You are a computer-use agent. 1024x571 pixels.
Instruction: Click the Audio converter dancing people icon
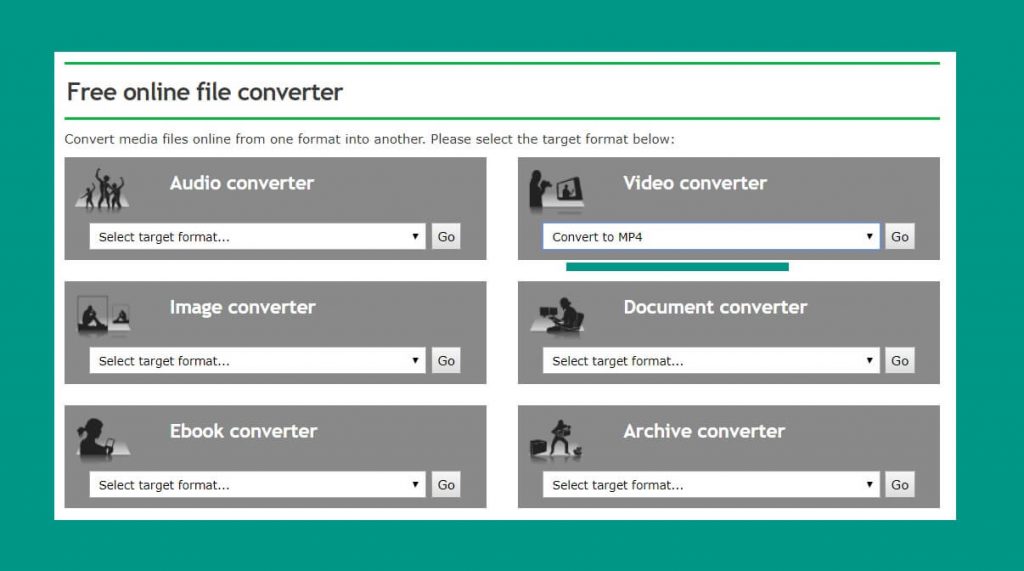[x=102, y=190]
